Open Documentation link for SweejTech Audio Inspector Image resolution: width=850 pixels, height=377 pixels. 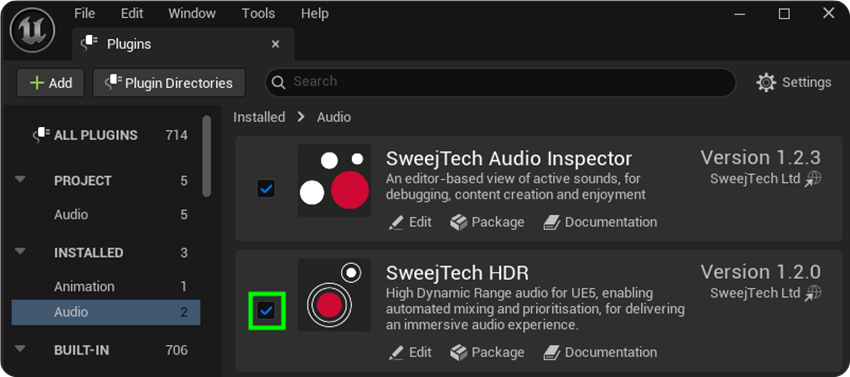[600, 222]
